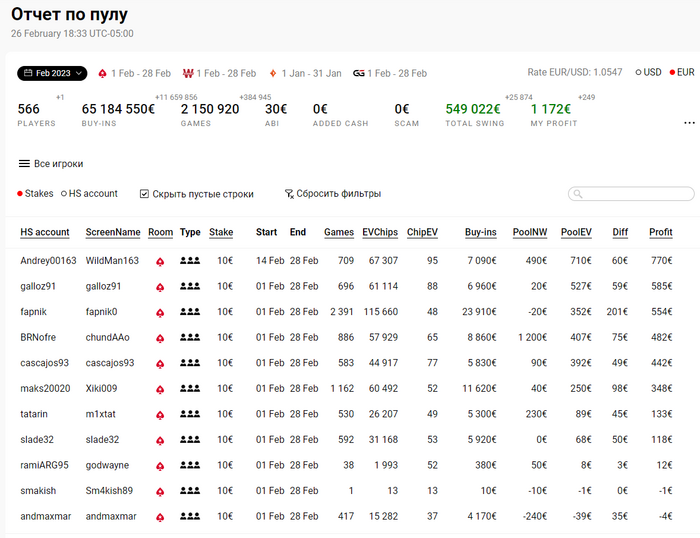Open the three-dots more options menu
Screen dimensions: 700x538
pyautogui.click(x=689, y=122)
